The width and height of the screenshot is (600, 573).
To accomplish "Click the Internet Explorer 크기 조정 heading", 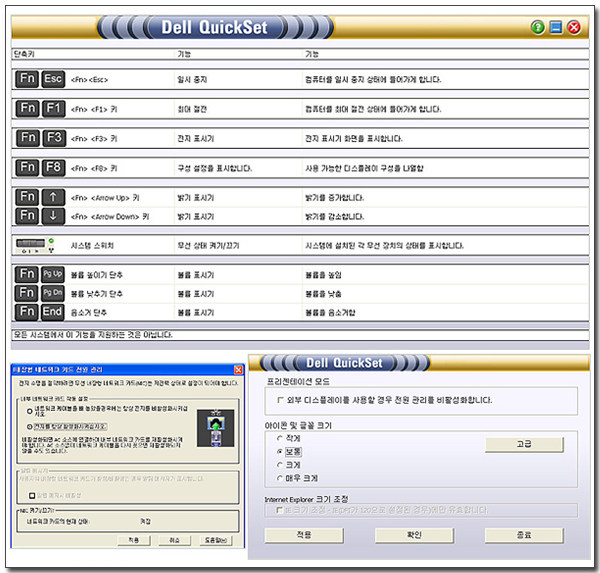I will tap(307, 499).
